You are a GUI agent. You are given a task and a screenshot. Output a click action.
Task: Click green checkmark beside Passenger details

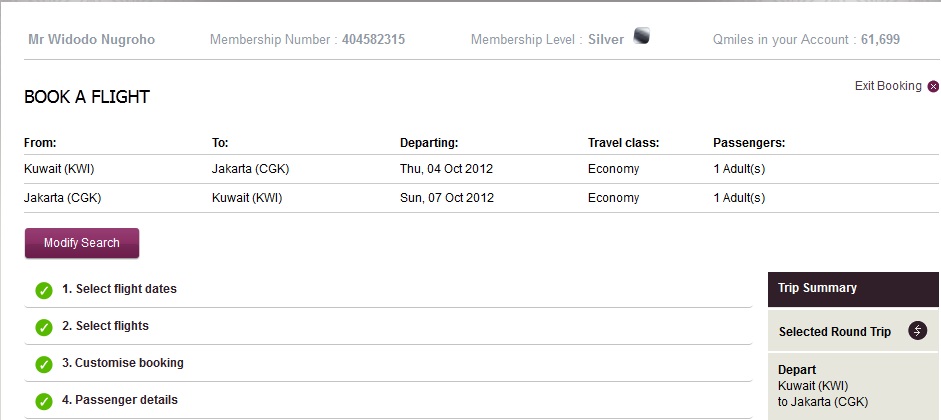point(44,401)
